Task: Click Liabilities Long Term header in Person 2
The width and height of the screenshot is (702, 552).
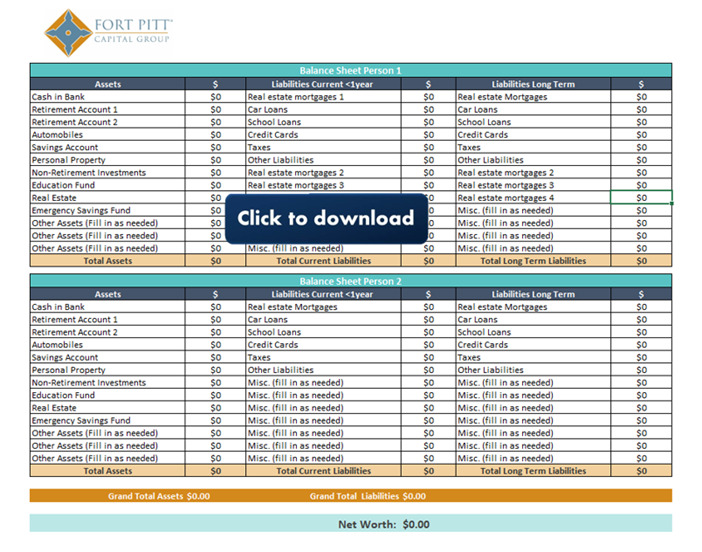Action: pyautogui.click(x=533, y=294)
